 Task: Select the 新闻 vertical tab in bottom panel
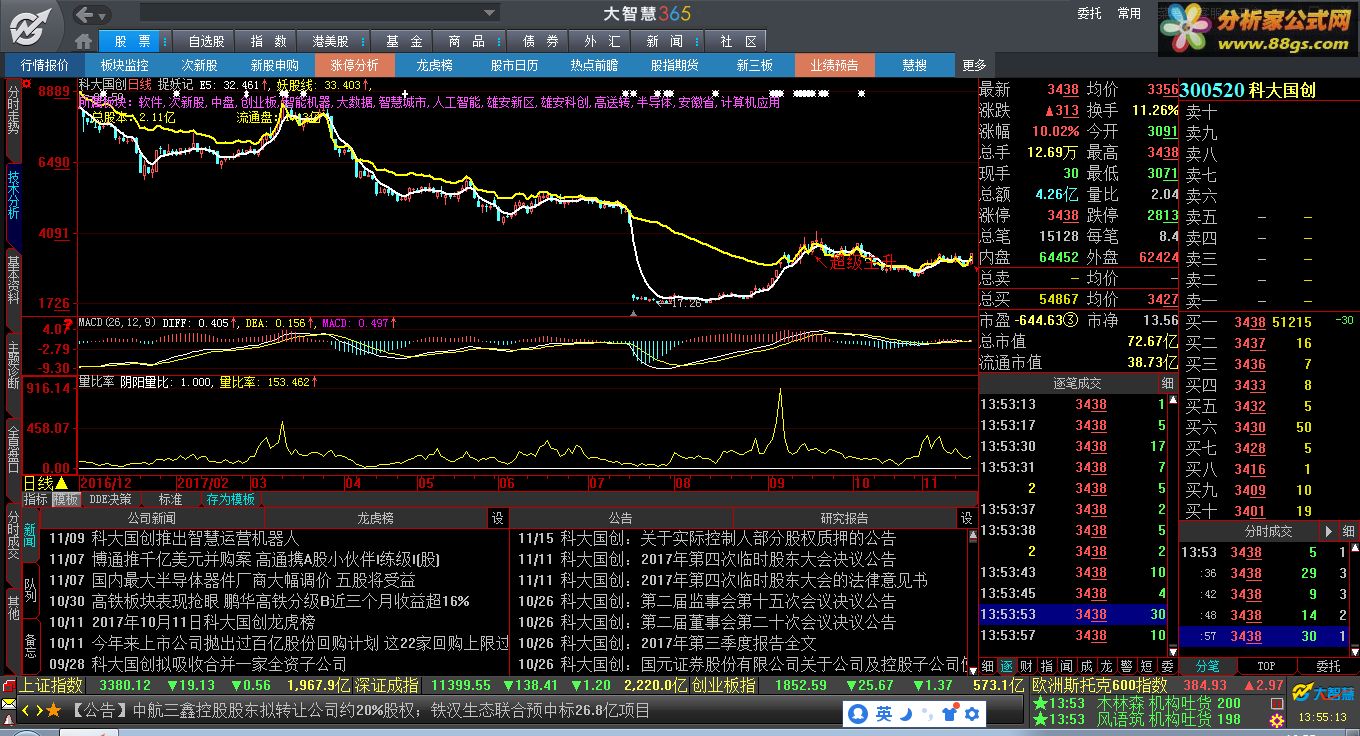31,533
